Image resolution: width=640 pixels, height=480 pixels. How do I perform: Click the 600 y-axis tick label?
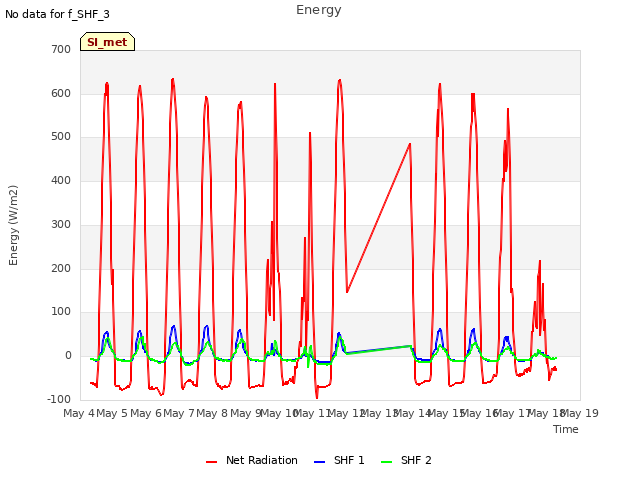pos(61,93)
